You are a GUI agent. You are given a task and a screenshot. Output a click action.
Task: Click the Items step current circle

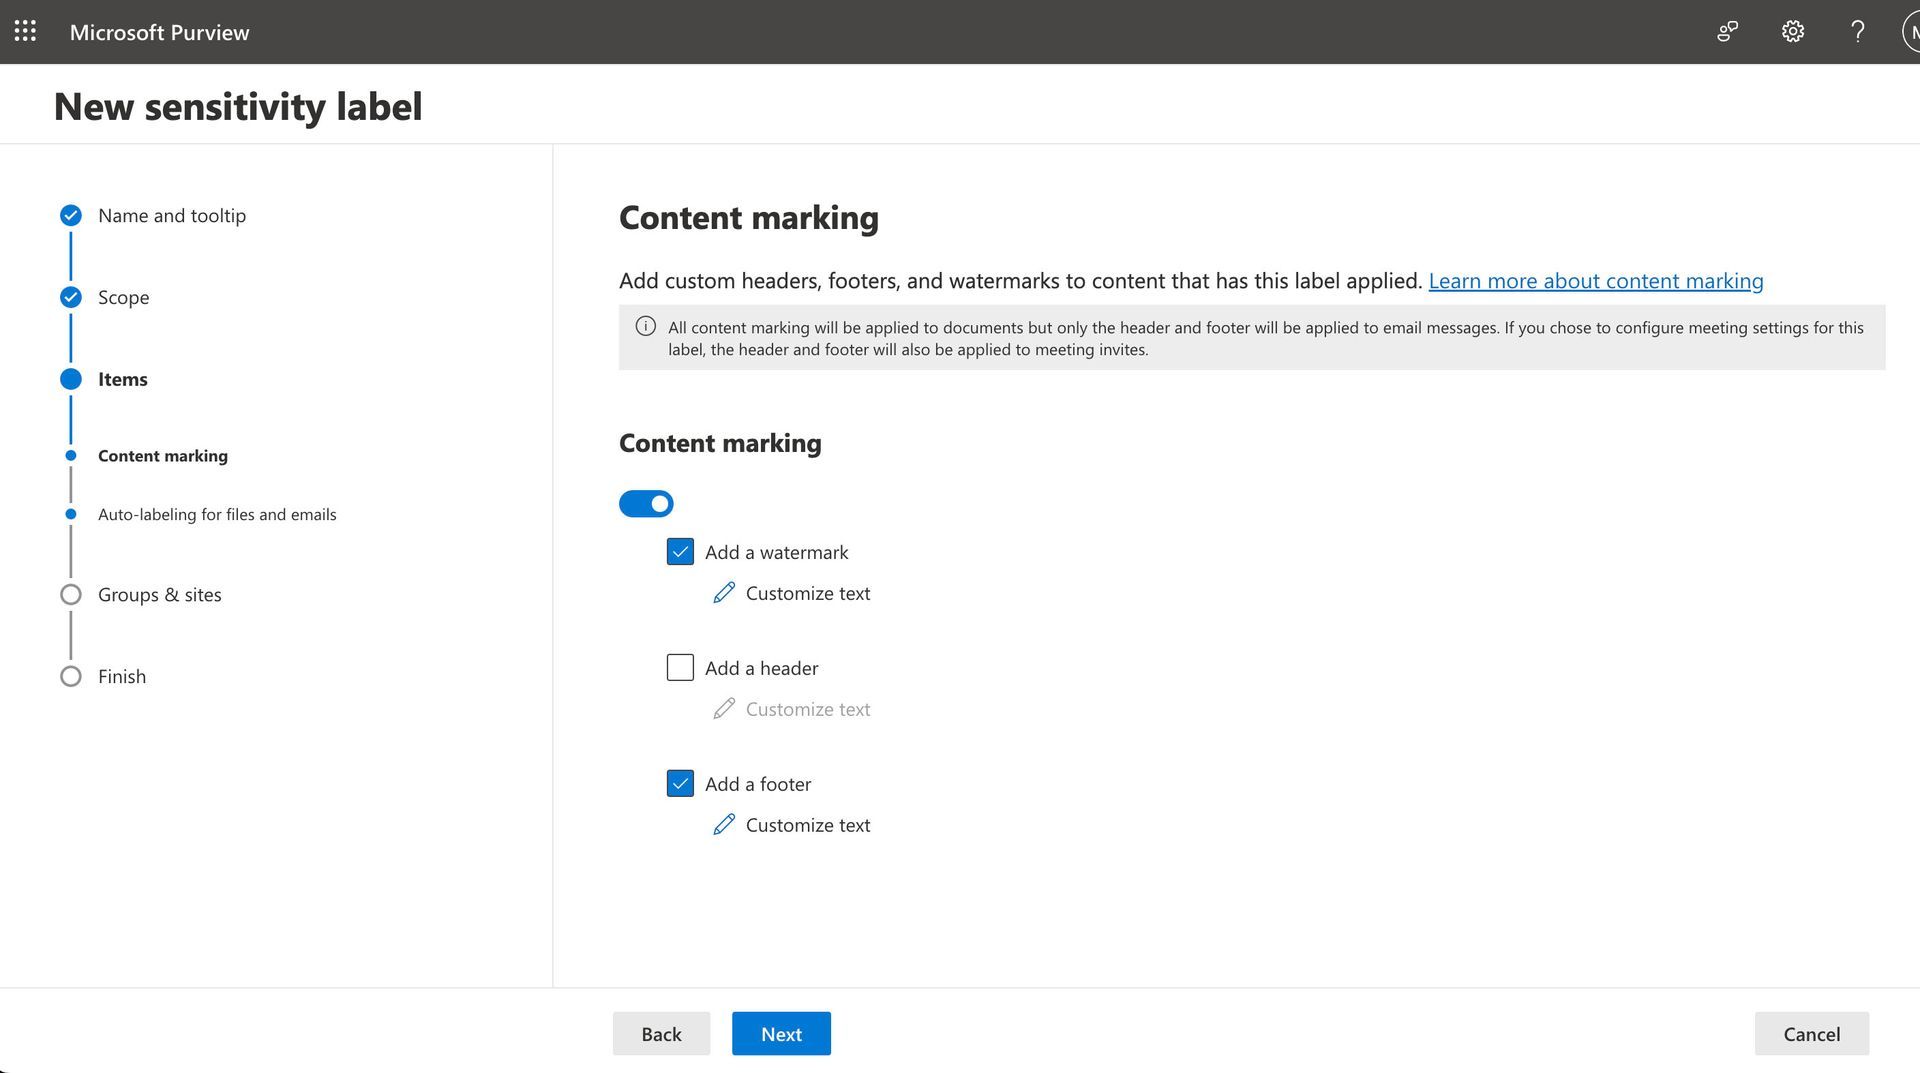pos(70,379)
